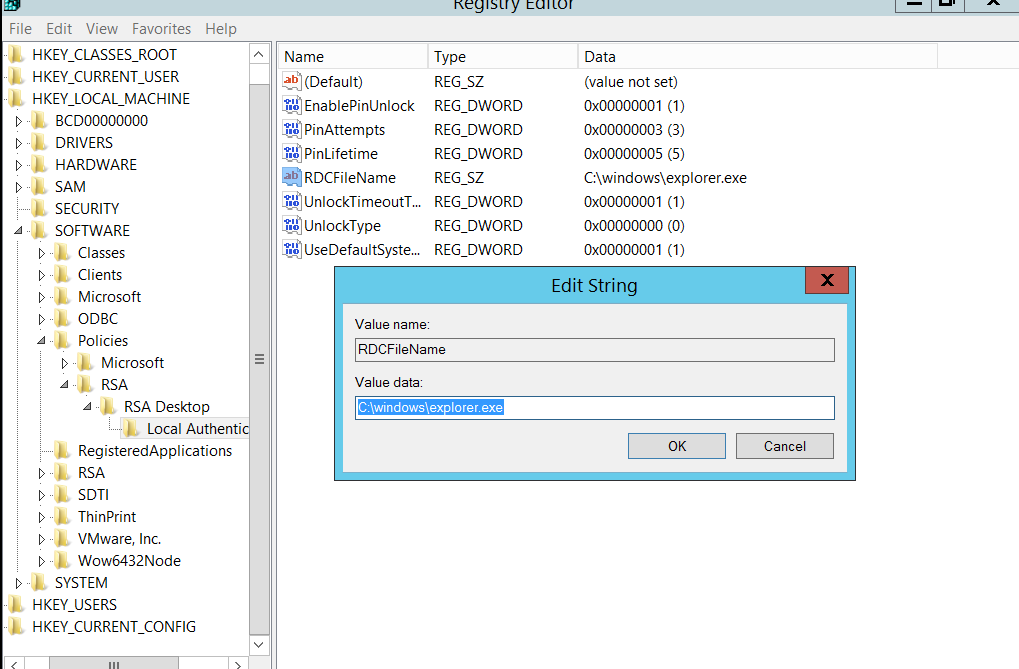Click the EnablePinUnlock DWORD value icon
The width and height of the screenshot is (1019, 669).
point(292,106)
